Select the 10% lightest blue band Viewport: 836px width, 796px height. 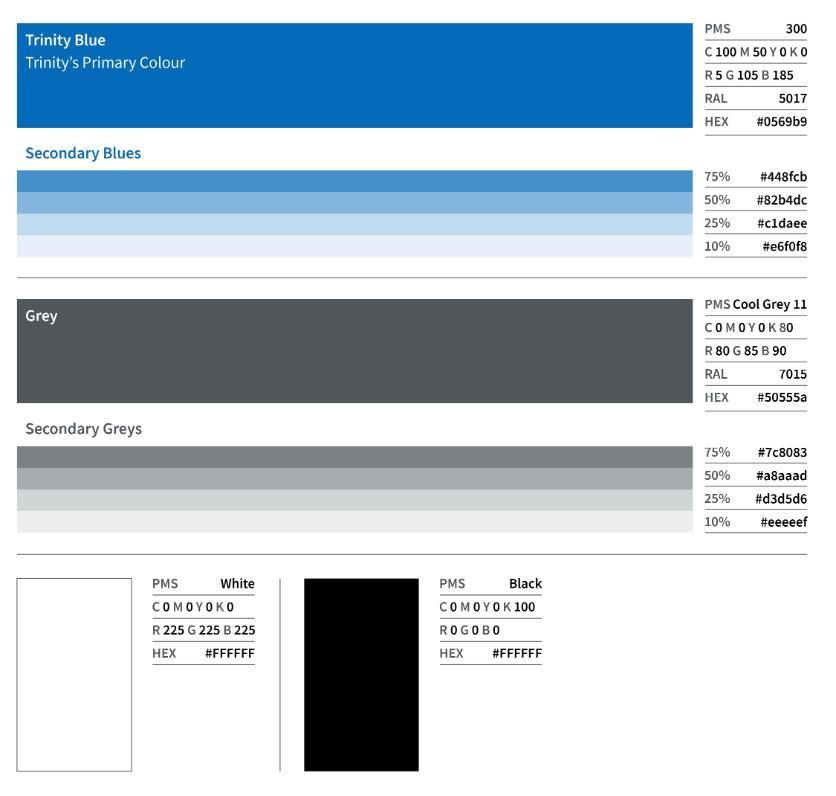[355, 246]
